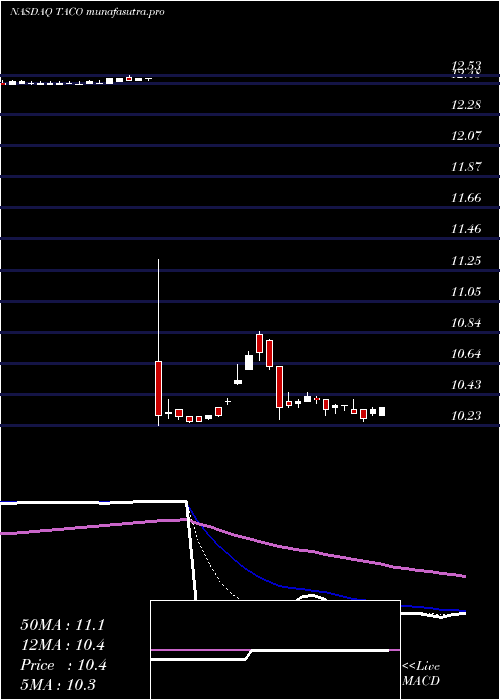This screenshot has width=500, height=700.
Task: Click the <<Live MACD label
Action: click(421, 674)
